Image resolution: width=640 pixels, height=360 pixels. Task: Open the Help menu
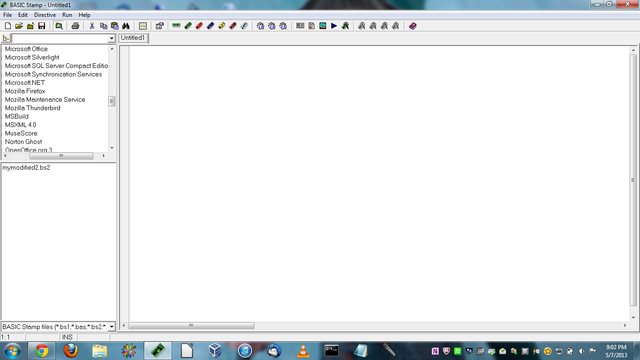pos(84,15)
